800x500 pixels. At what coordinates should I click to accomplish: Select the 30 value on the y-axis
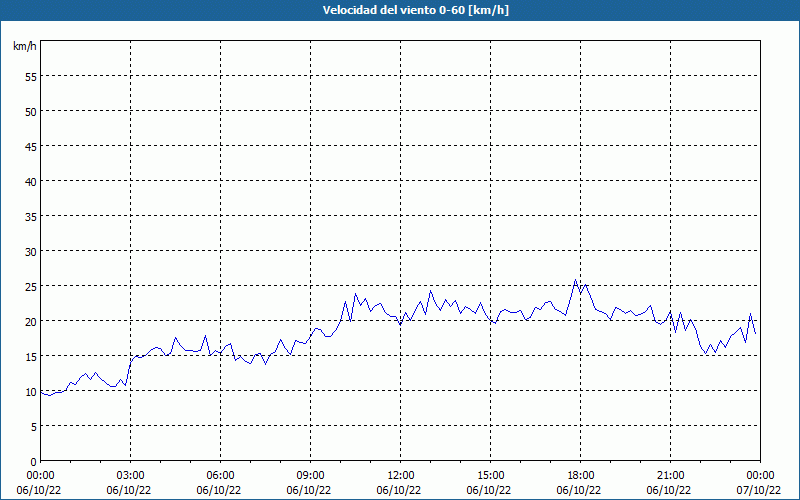[31, 252]
